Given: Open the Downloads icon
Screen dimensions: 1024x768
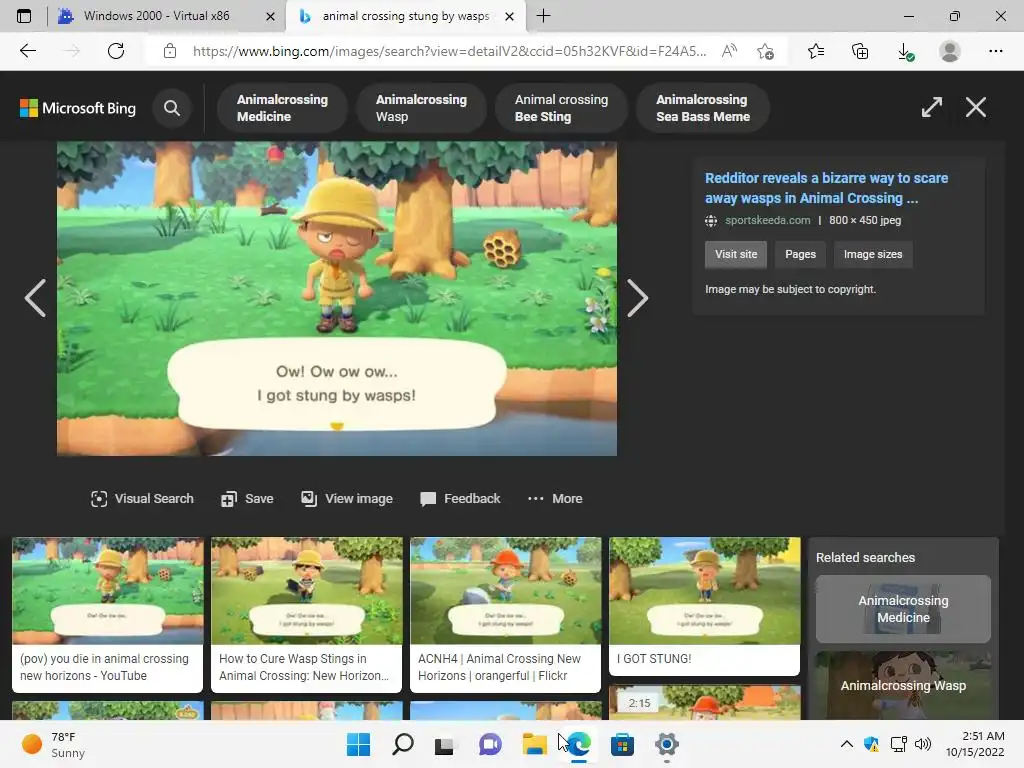Looking at the screenshot, I should coord(905,52).
